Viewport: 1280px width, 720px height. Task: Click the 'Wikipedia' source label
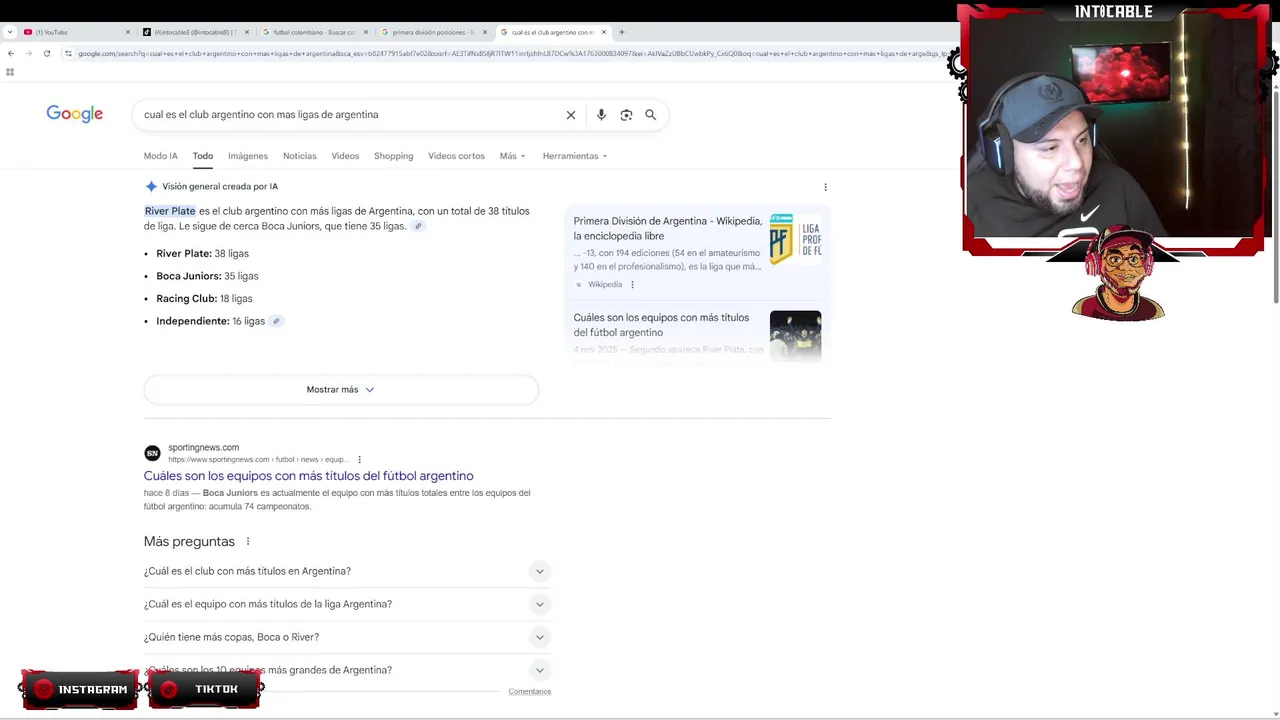click(605, 285)
